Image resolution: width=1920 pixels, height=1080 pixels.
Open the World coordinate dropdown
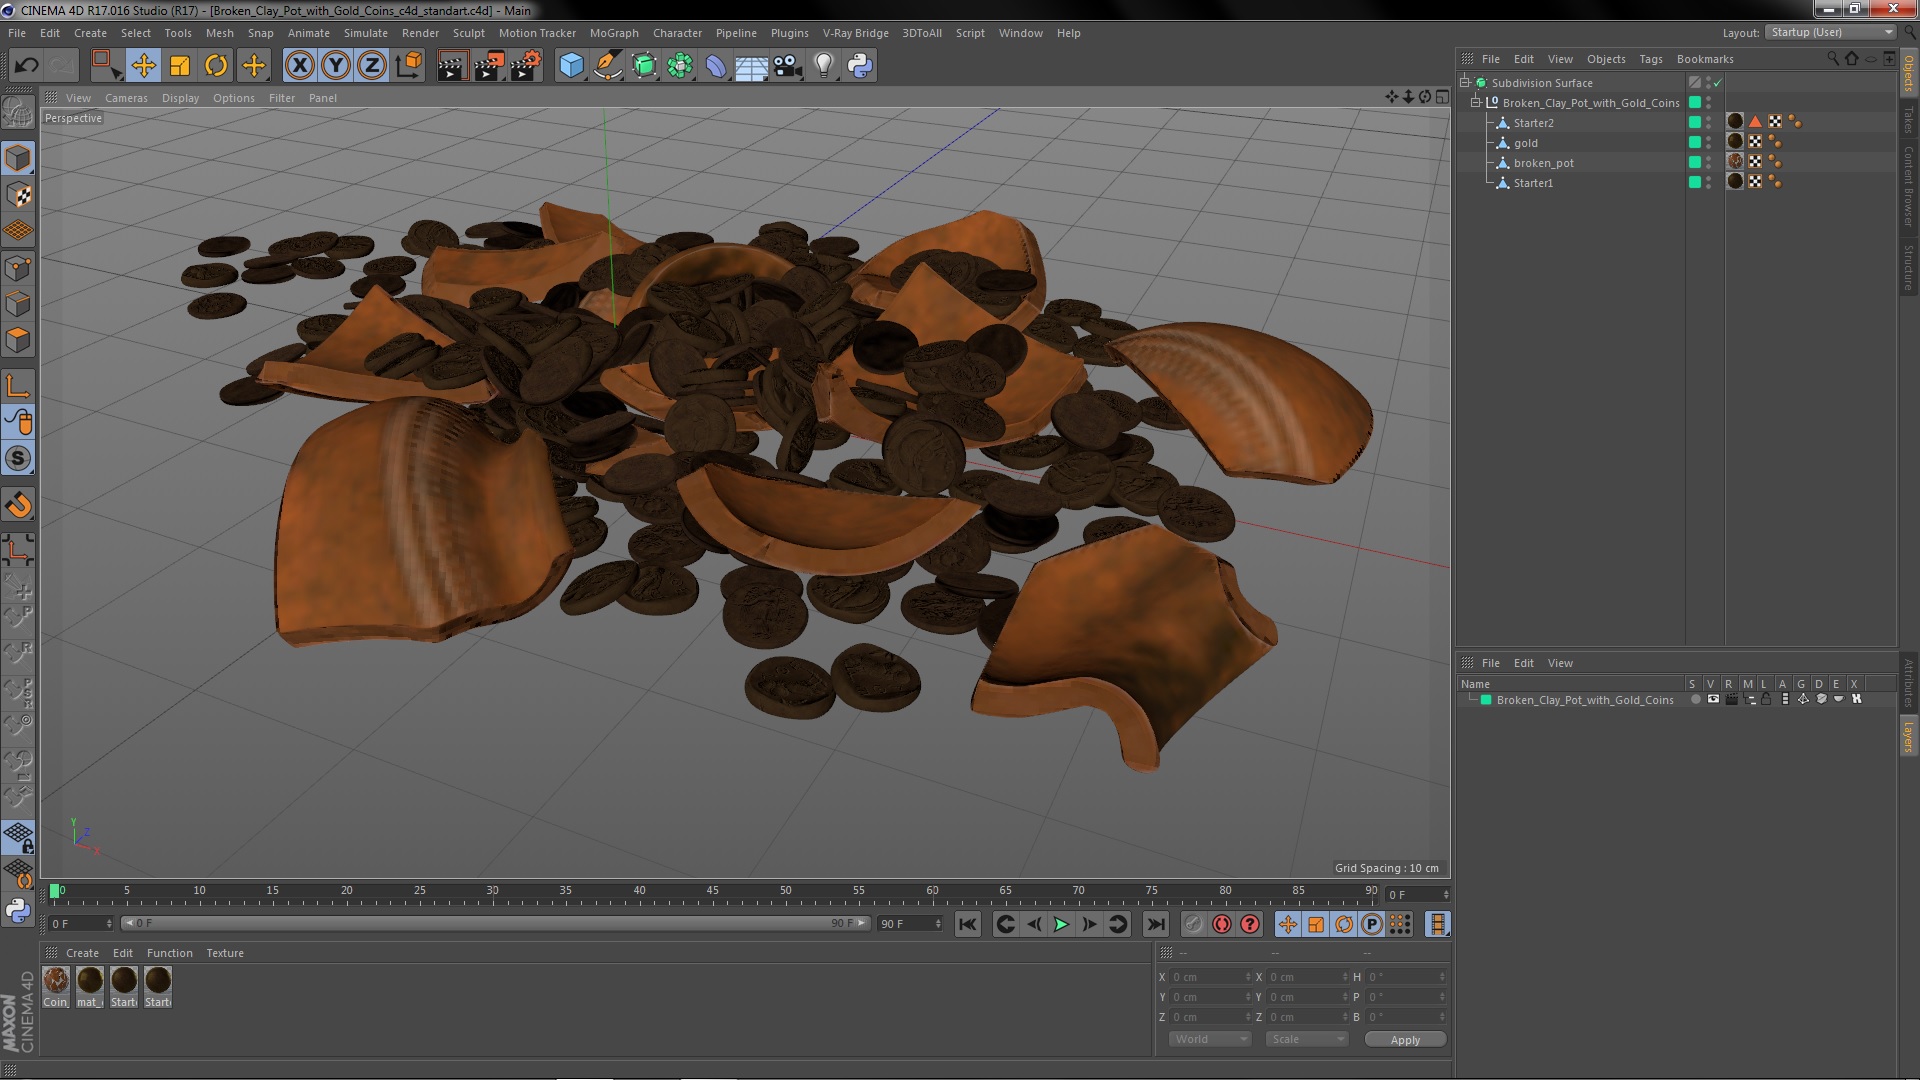[x=1210, y=1039]
